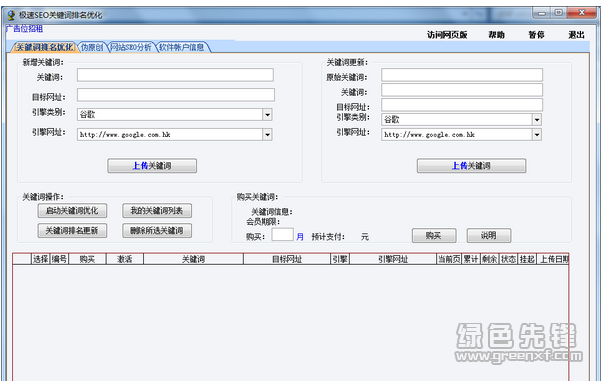Image resolution: width=604 pixels, height=381 pixels.
Task: Click 累计 column header
Action: [x=471, y=259]
